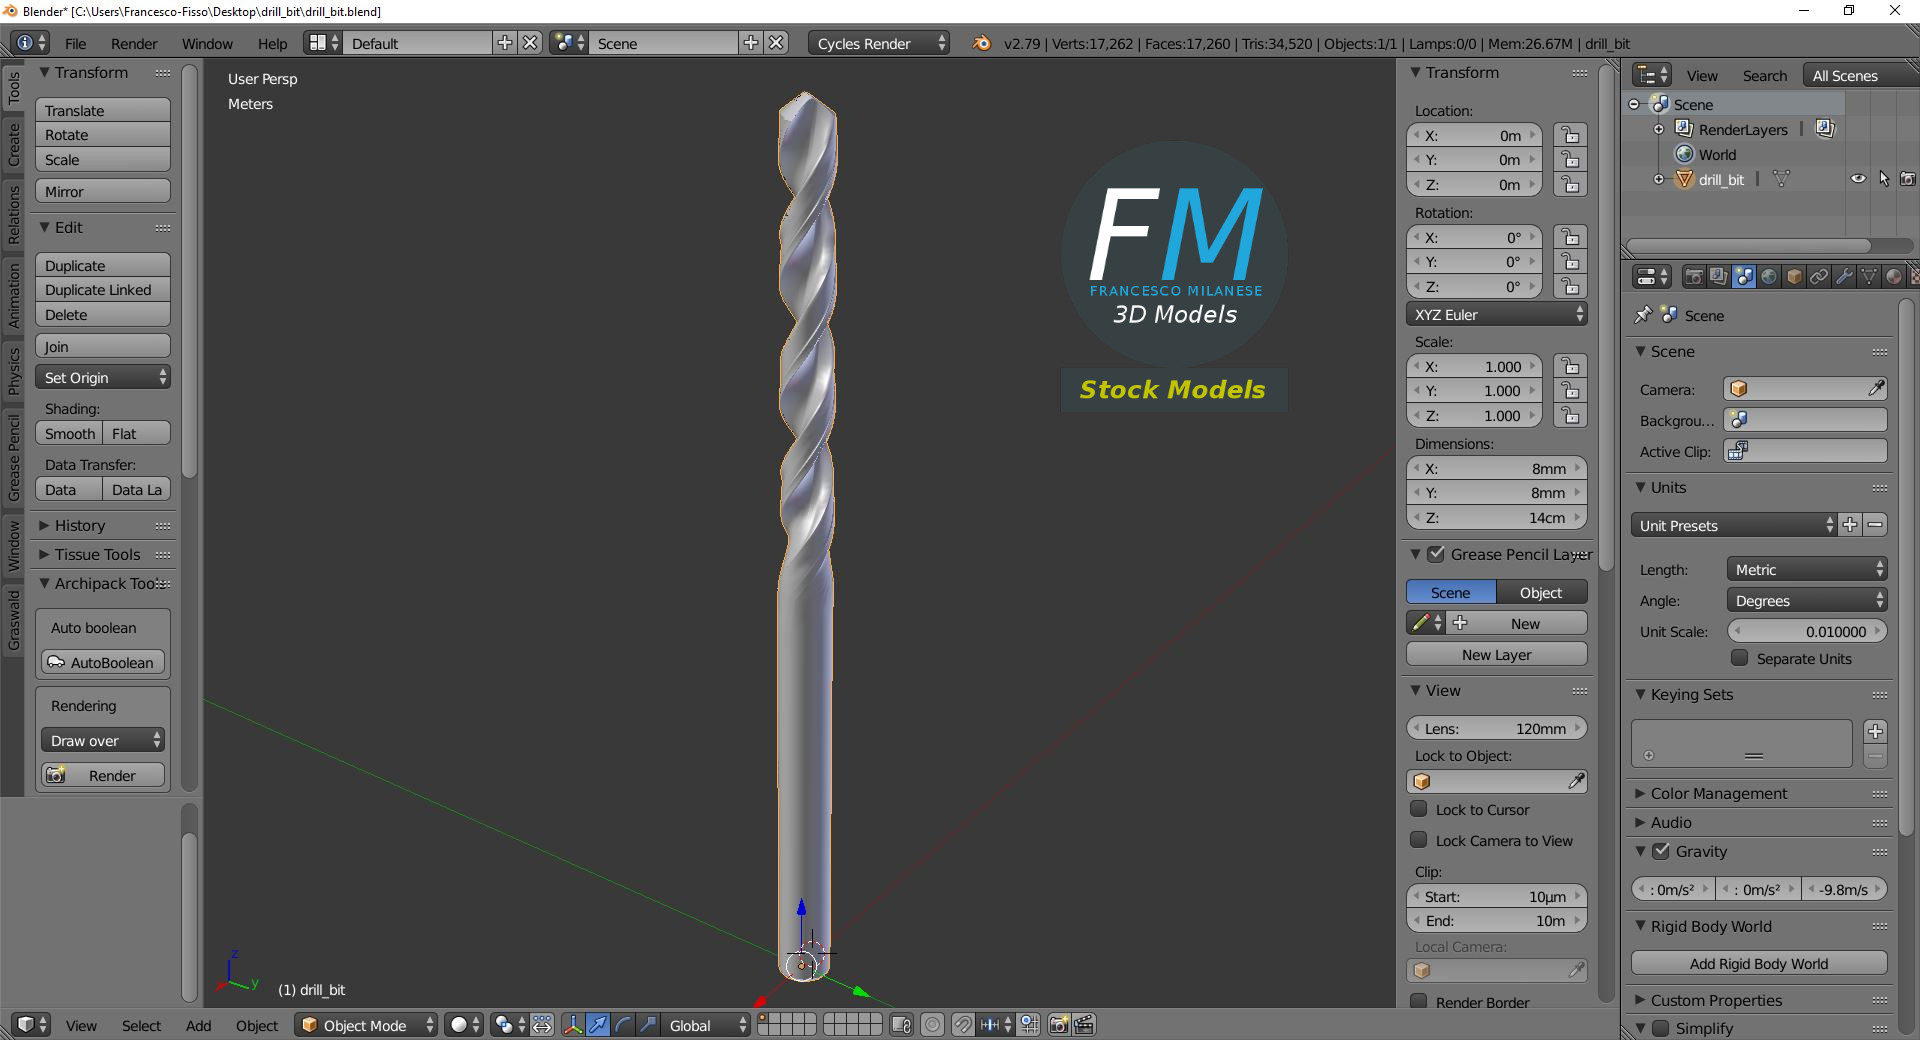Enable the Simplify checkbox
Screen dimensions: 1920x1040
coord(1661,1028)
